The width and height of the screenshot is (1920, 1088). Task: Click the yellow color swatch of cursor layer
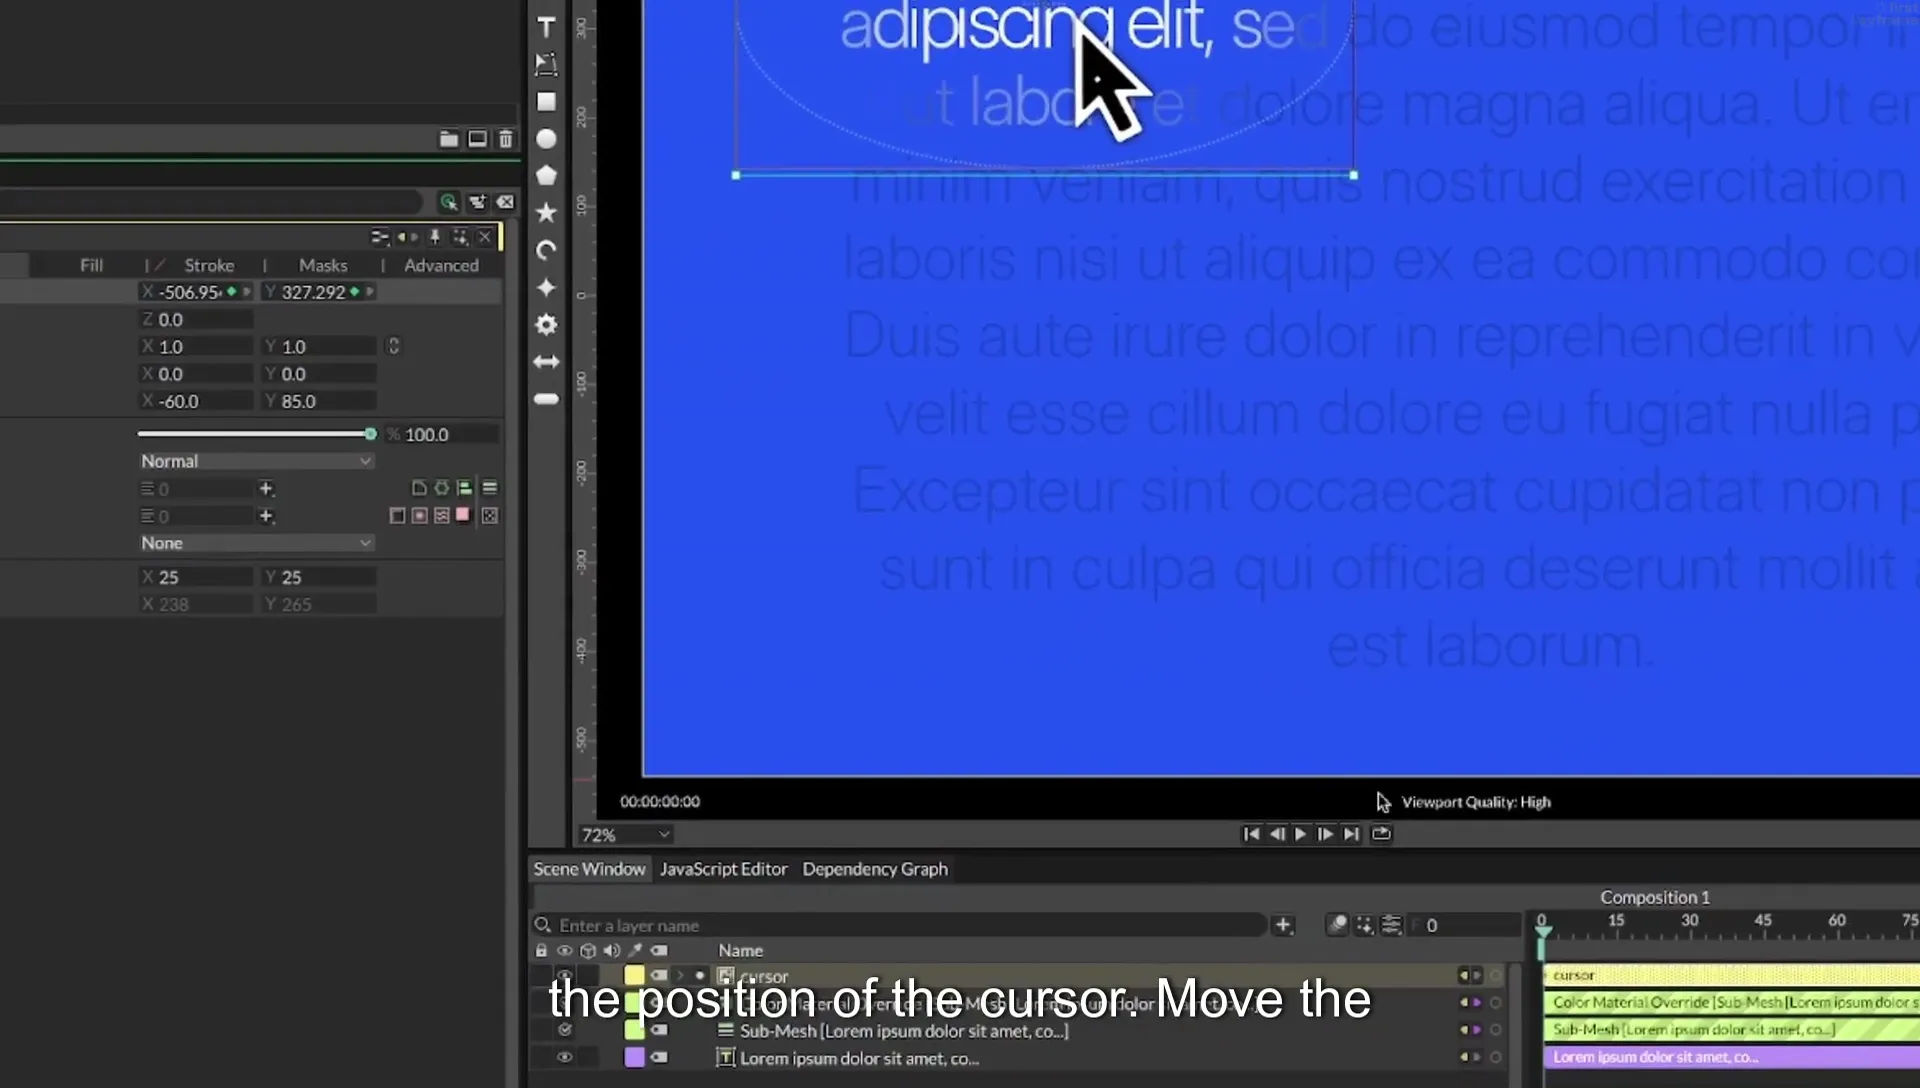(635, 976)
